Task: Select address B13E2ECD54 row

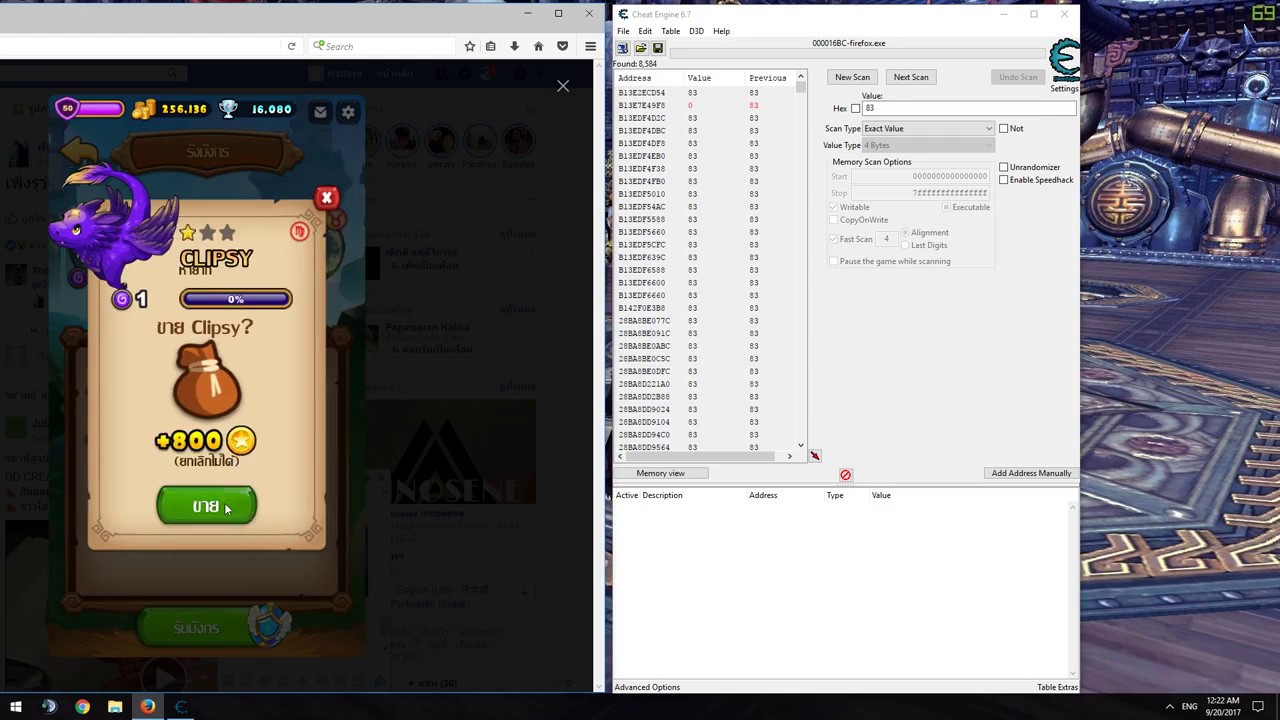Action: (705, 93)
